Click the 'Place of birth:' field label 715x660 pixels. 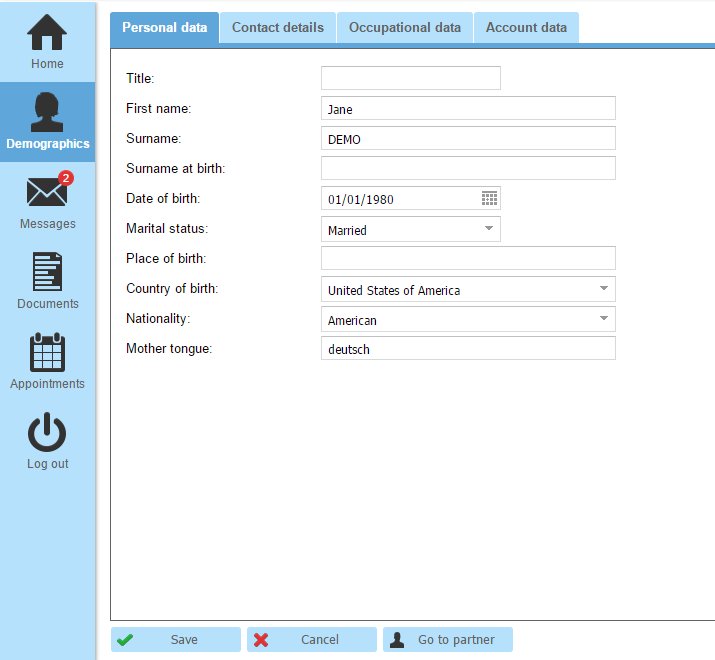166,258
